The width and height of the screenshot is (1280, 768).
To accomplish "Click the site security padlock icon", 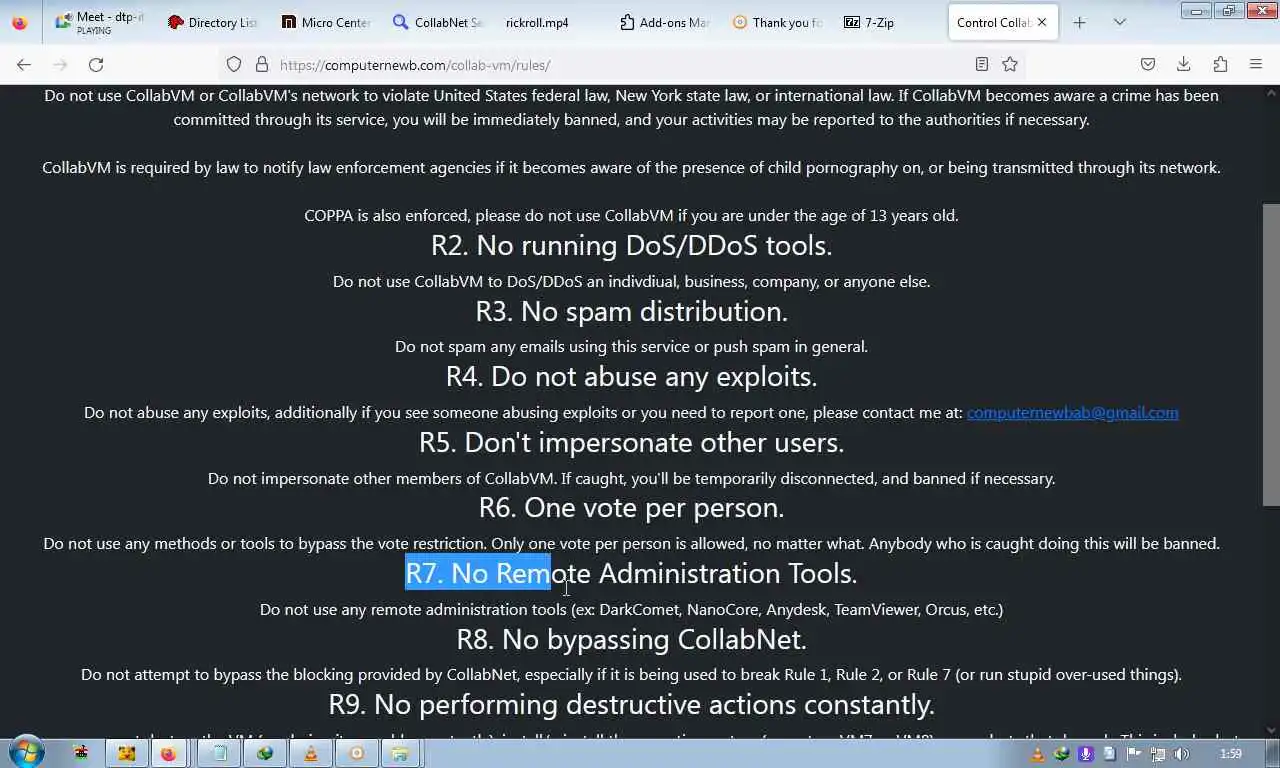I will 262,64.
